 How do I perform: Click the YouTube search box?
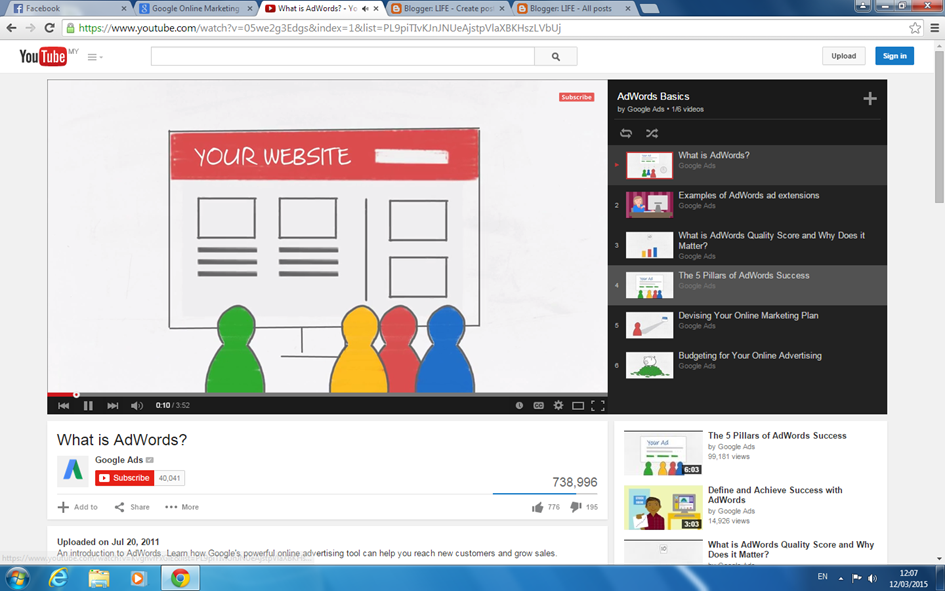pyautogui.click(x=342, y=57)
